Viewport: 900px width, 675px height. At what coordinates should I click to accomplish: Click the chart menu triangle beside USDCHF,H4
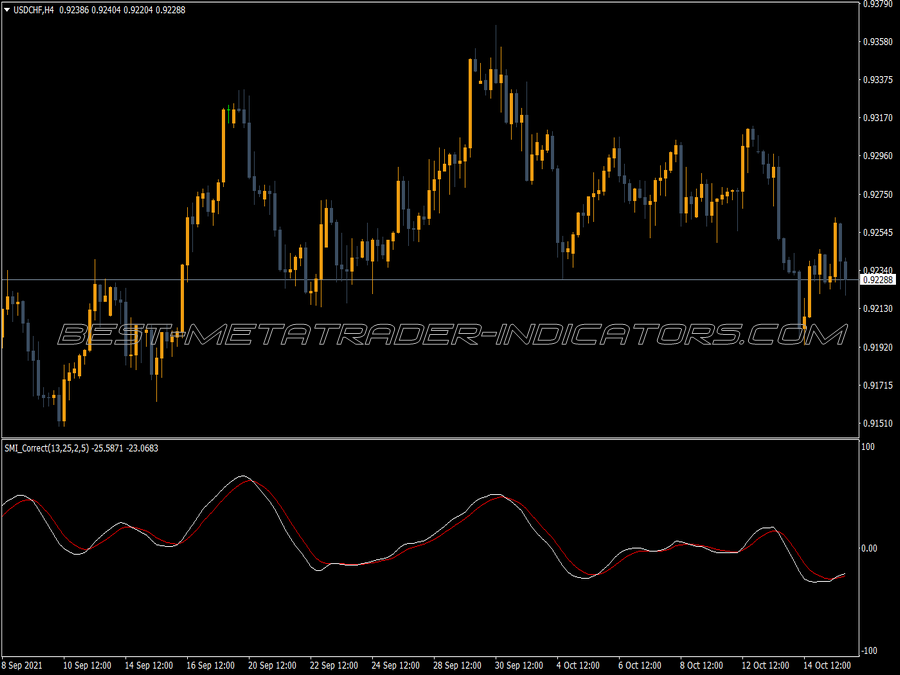7,10
